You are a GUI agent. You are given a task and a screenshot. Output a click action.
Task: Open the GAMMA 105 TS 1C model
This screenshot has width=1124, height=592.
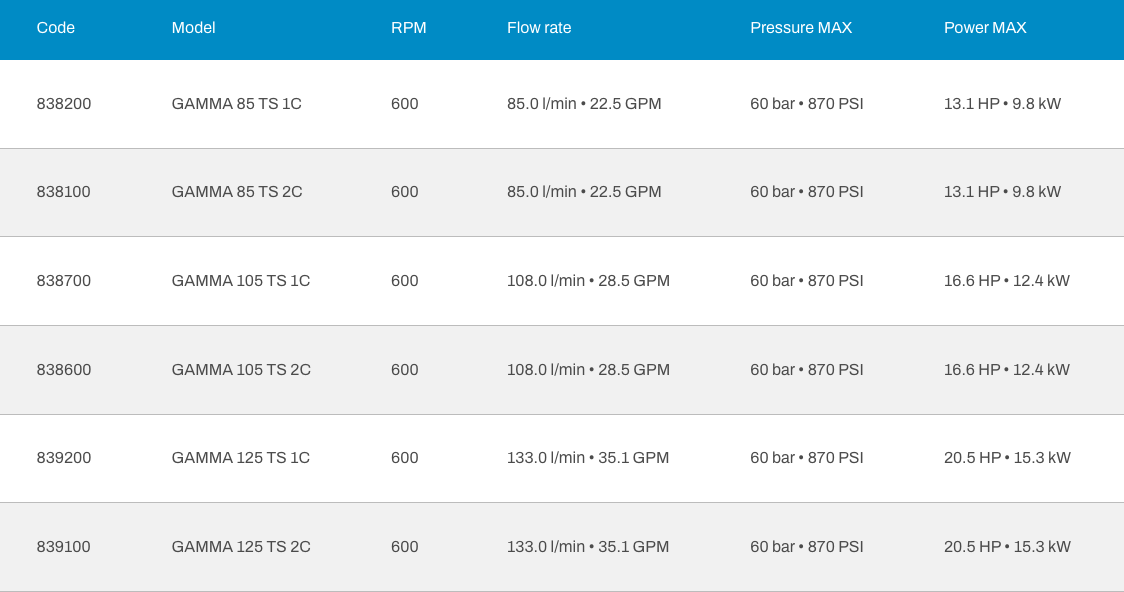pyautogui.click(x=241, y=281)
